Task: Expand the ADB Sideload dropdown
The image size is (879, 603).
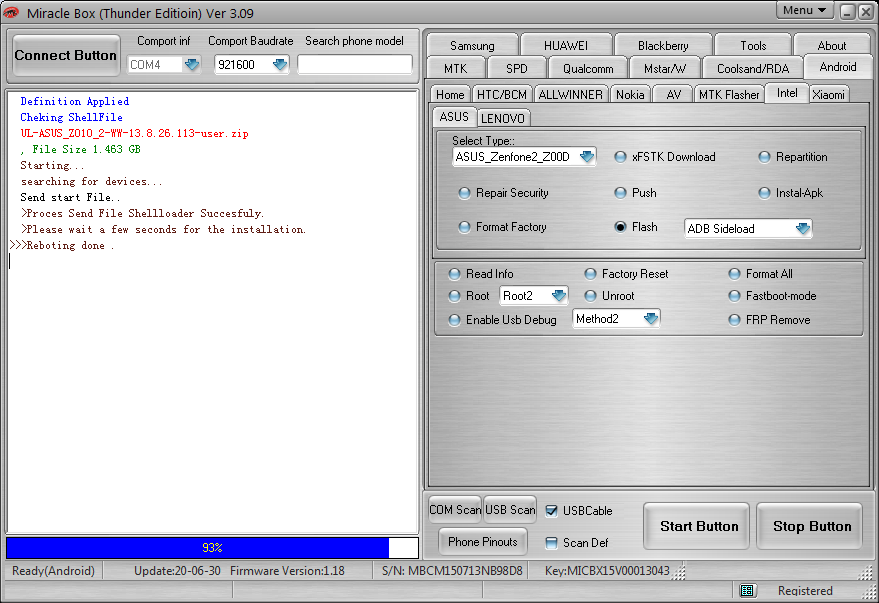Action: click(803, 228)
